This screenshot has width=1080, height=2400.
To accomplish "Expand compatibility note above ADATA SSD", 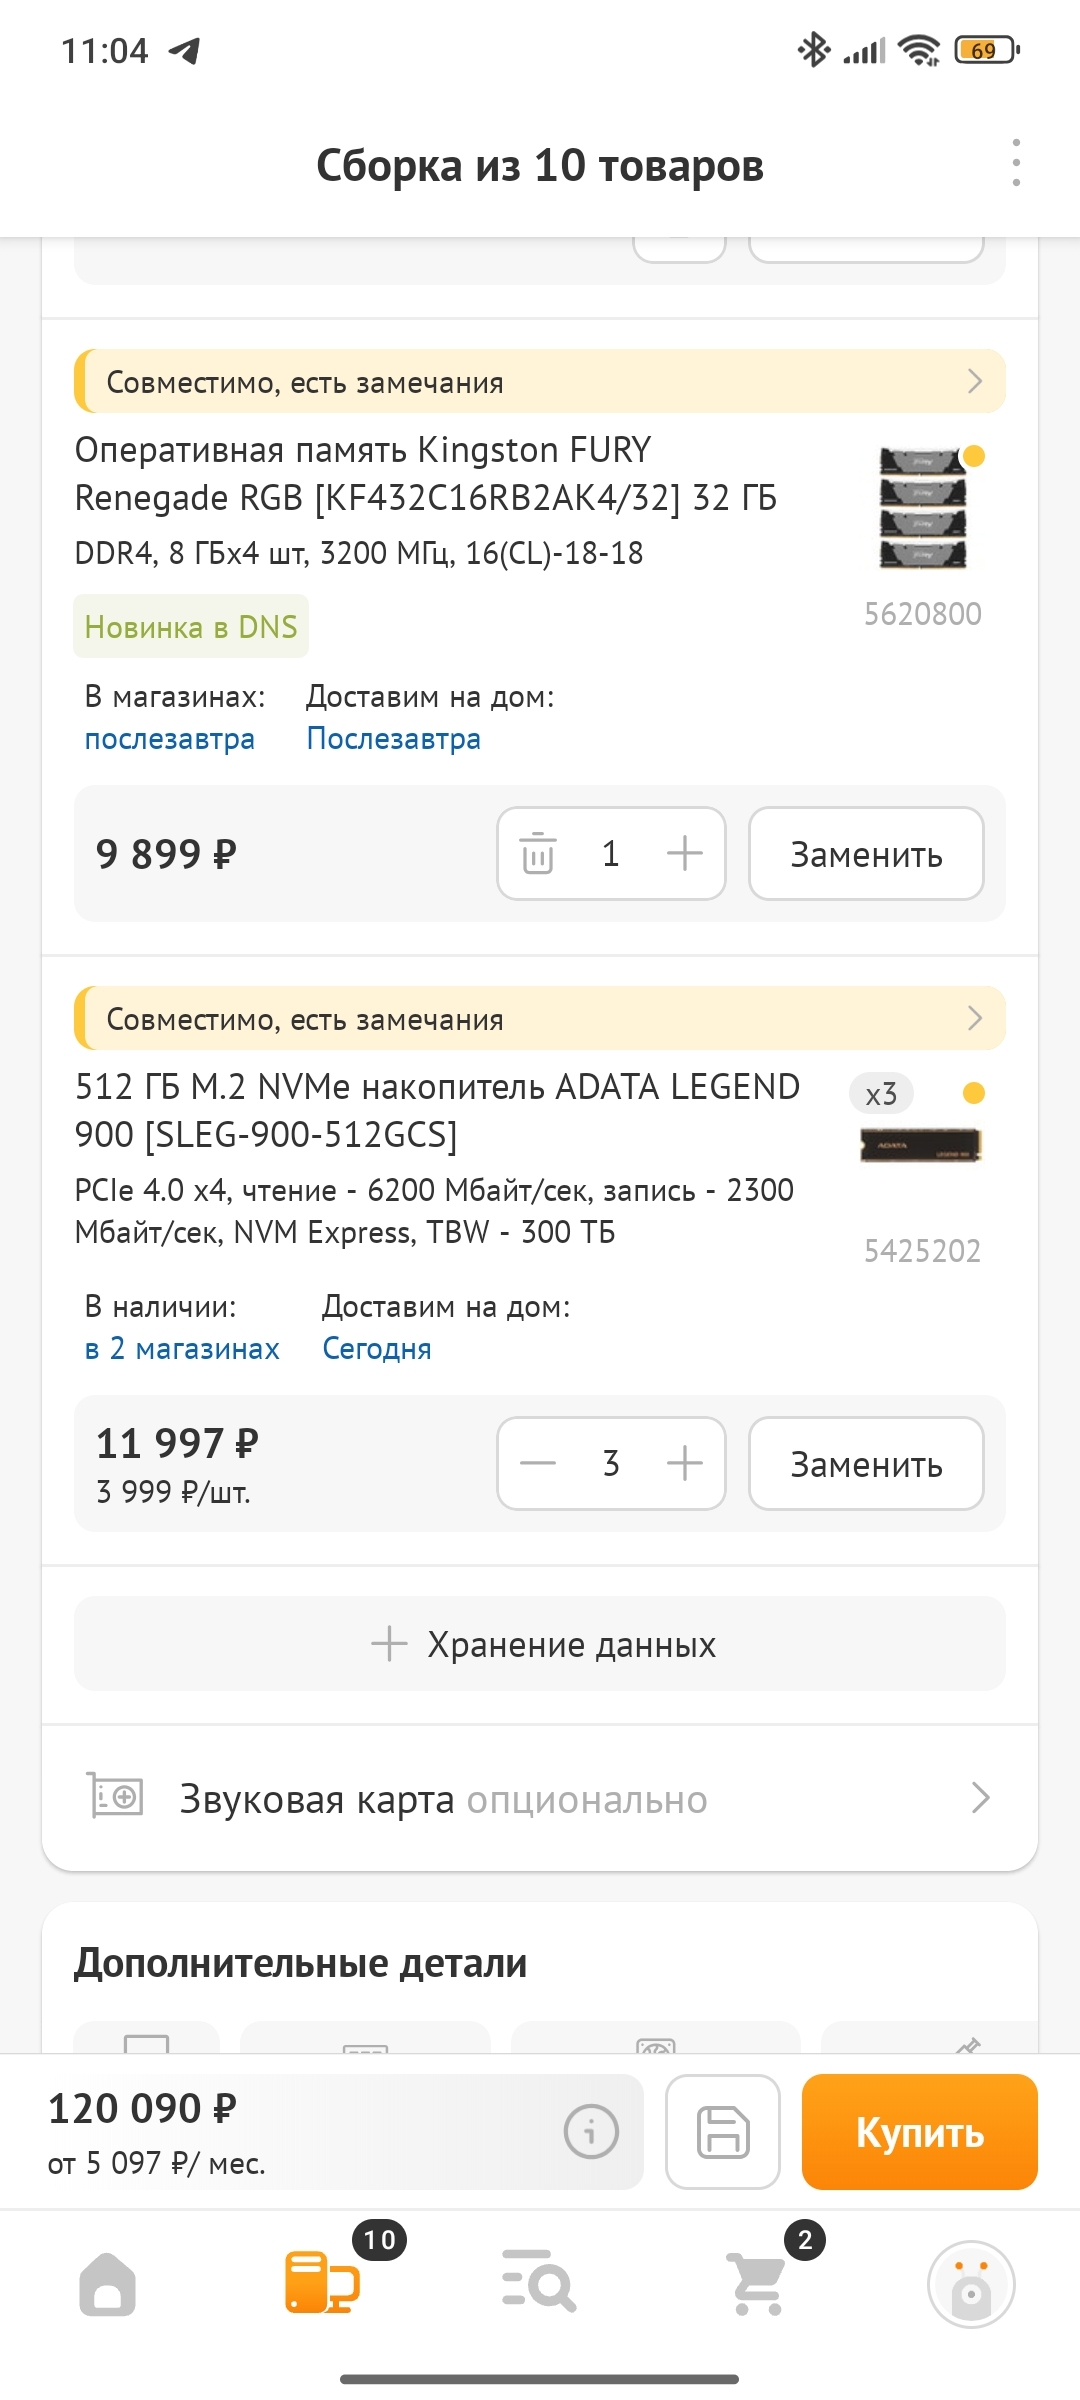I will (x=540, y=1018).
